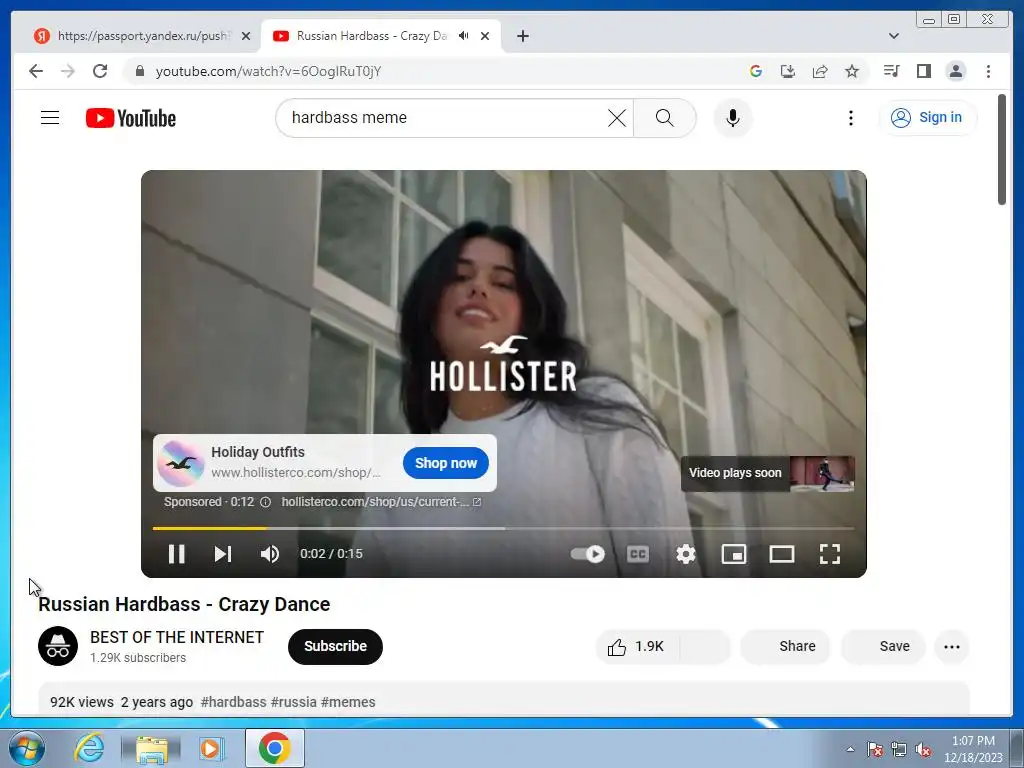Screen dimensions: 1024x768
Task: Go to YouTube home via logo
Action: [131, 118]
